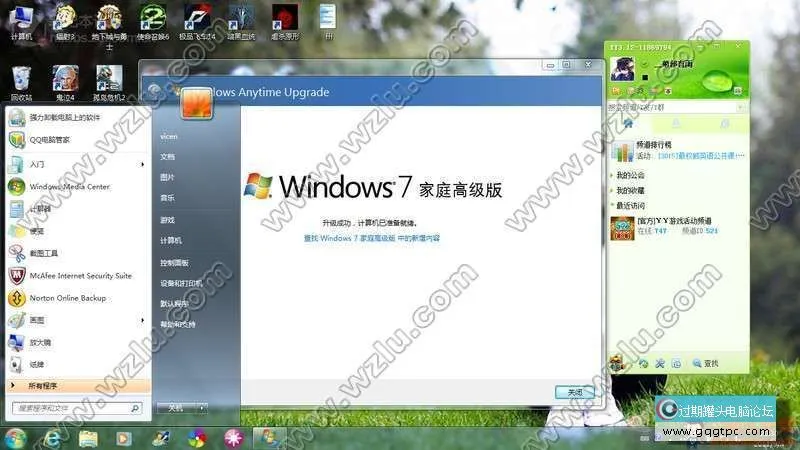Viewport: 800px width, 450px height.
Task: Expand the 画图 jump list arrow
Action: 142,320
